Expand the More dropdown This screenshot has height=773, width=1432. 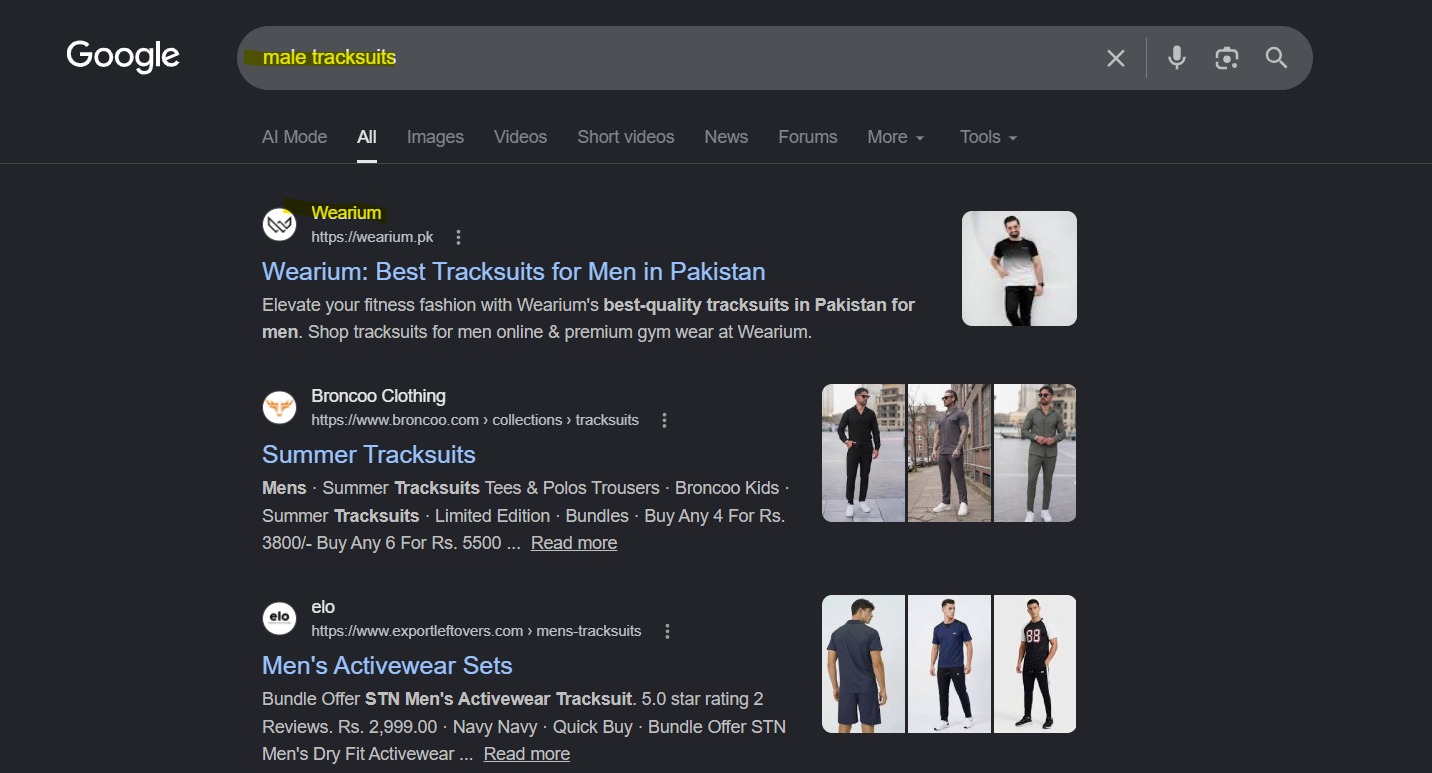(x=896, y=137)
